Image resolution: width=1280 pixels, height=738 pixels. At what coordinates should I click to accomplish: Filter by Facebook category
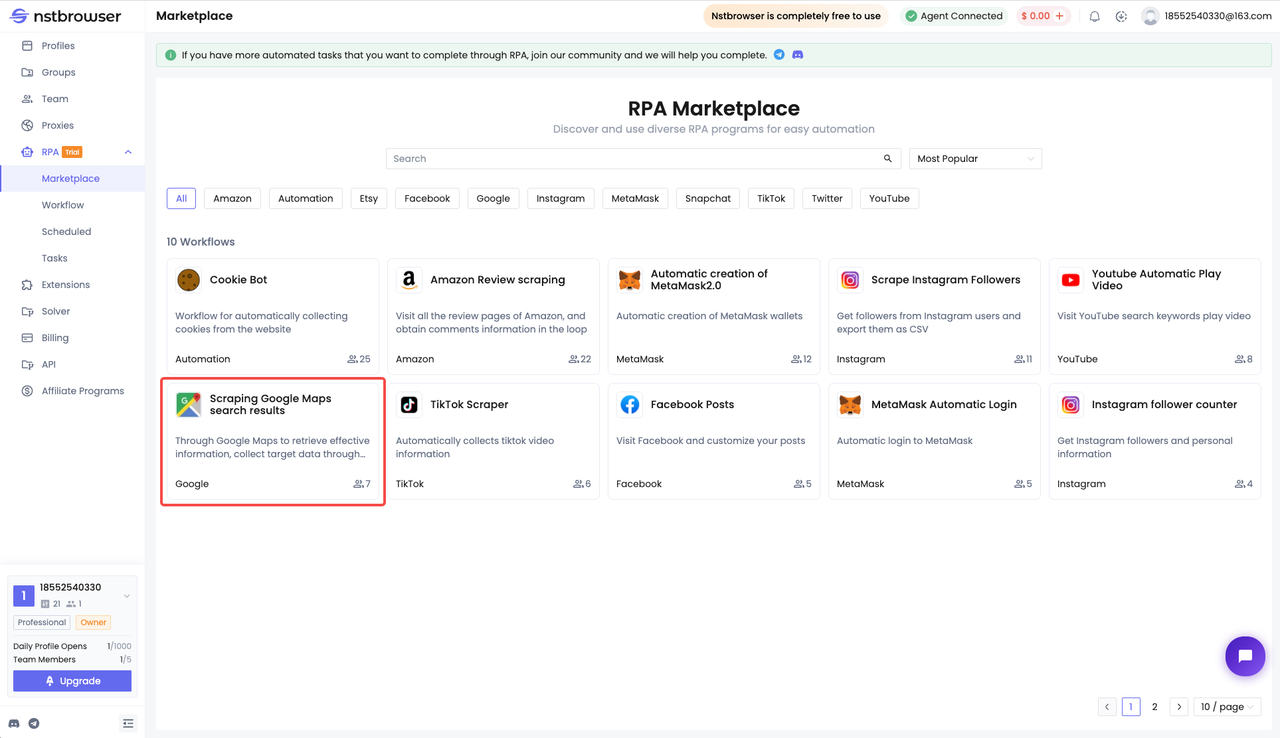[427, 198]
